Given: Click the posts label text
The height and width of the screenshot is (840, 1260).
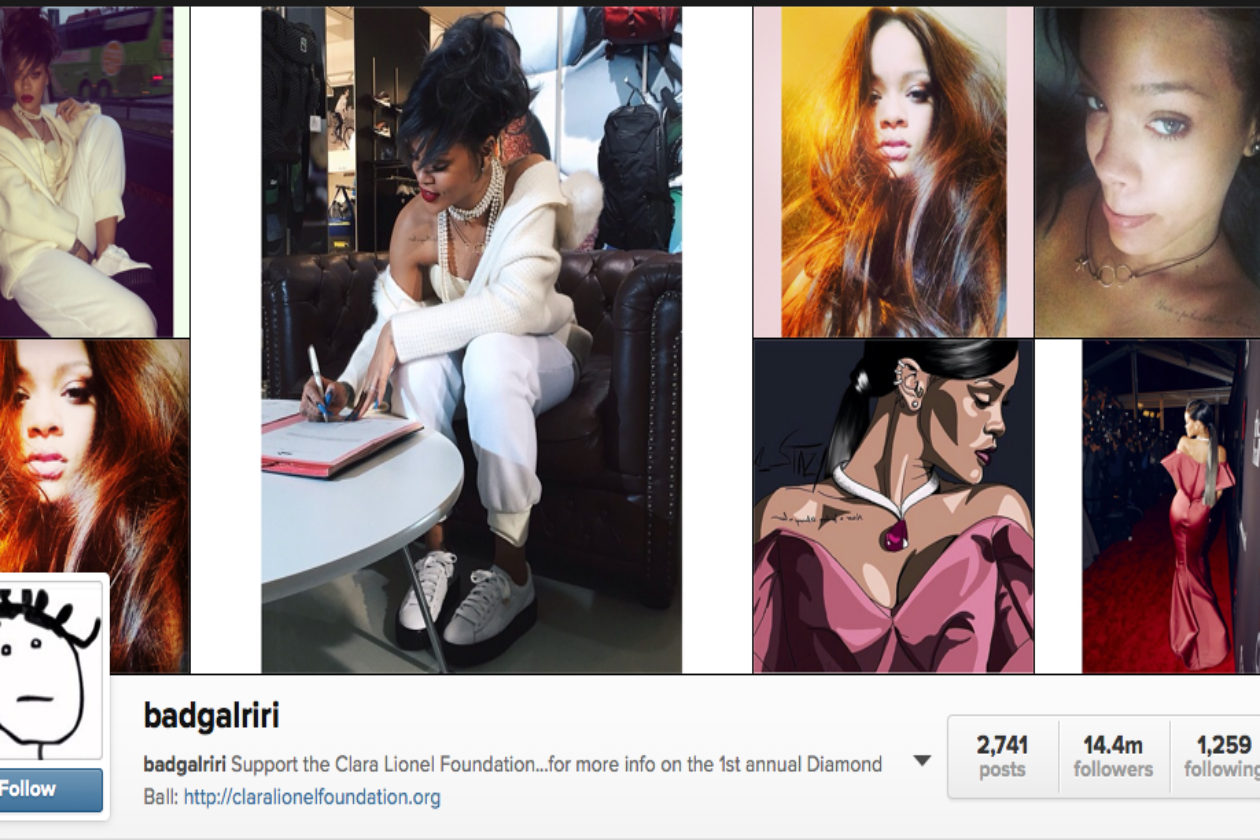Looking at the screenshot, I should 1002,769.
